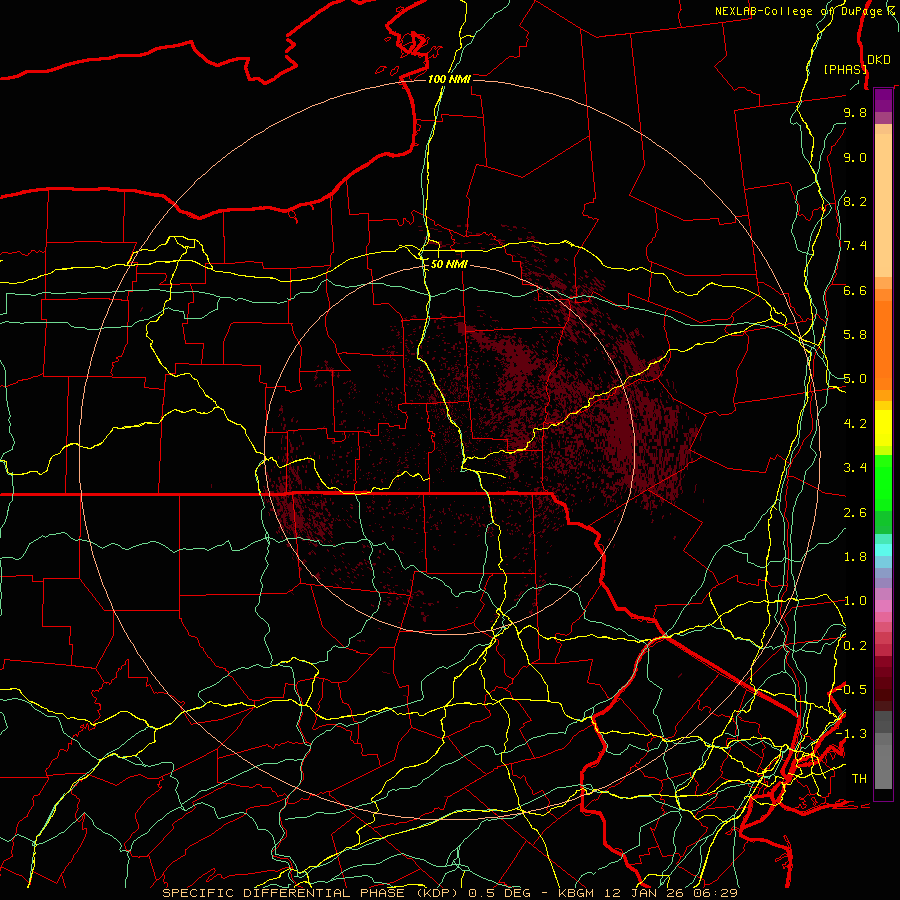900x900 pixels.
Task: Click the 6.6 value on color scale
Action: [855, 290]
